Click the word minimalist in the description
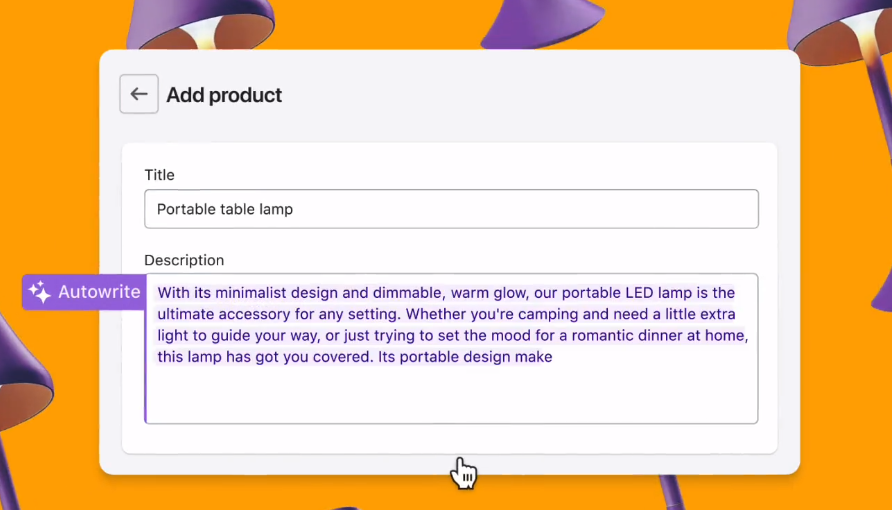The height and width of the screenshot is (510, 892). point(251,293)
